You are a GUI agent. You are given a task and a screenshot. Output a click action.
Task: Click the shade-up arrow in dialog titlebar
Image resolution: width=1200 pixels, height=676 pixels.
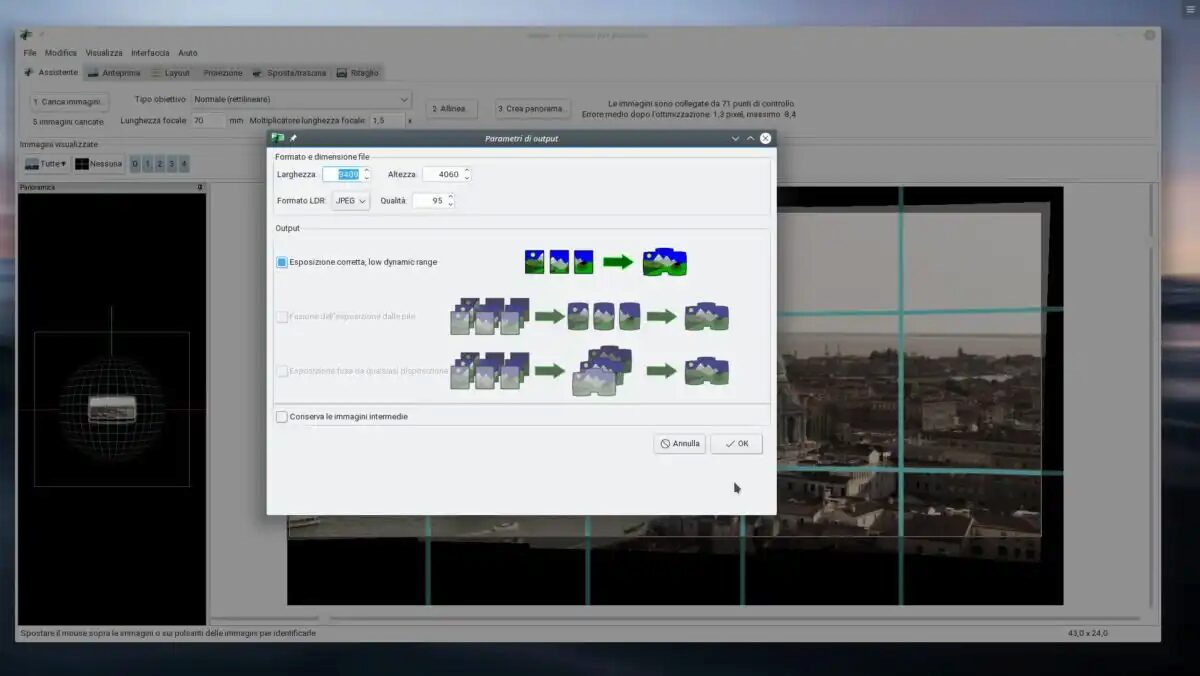click(x=750, y=138)
